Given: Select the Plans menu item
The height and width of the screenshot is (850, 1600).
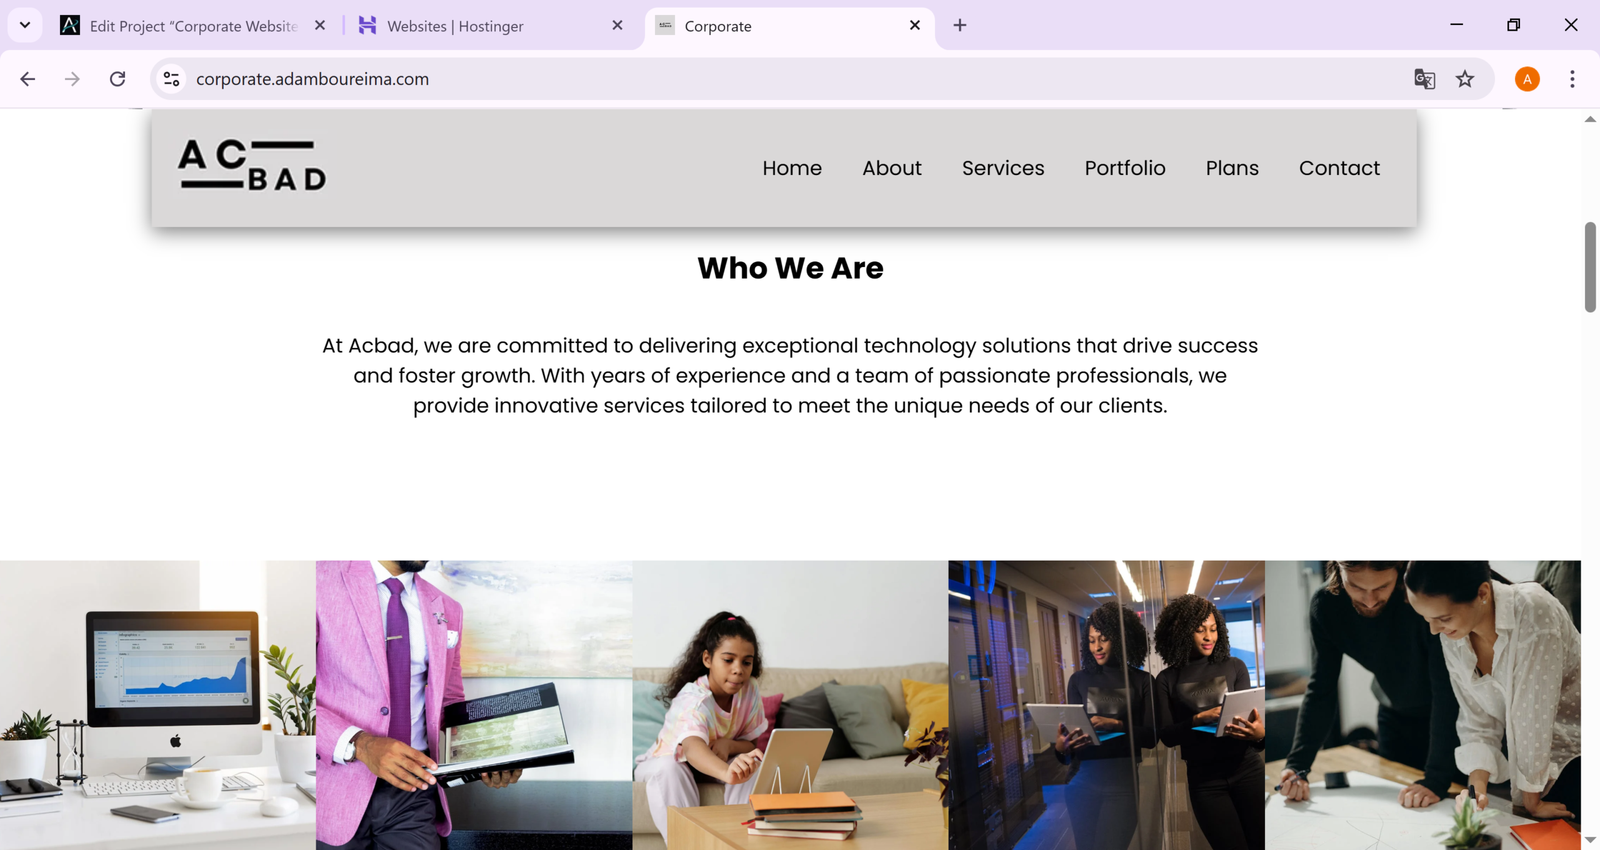Looking at the screenshot, I should pyautogui.click(x=1232, y=168).
